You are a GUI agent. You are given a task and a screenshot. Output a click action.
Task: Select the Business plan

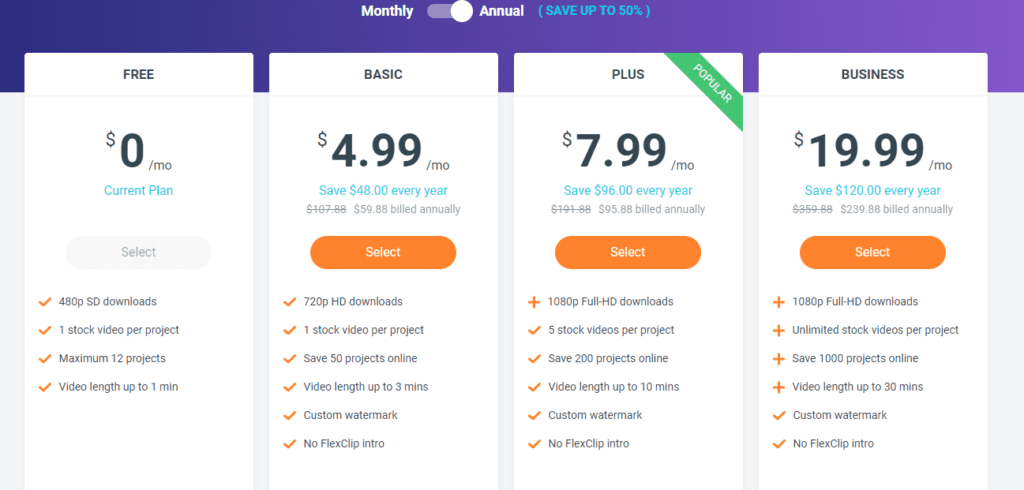point(872,252)
